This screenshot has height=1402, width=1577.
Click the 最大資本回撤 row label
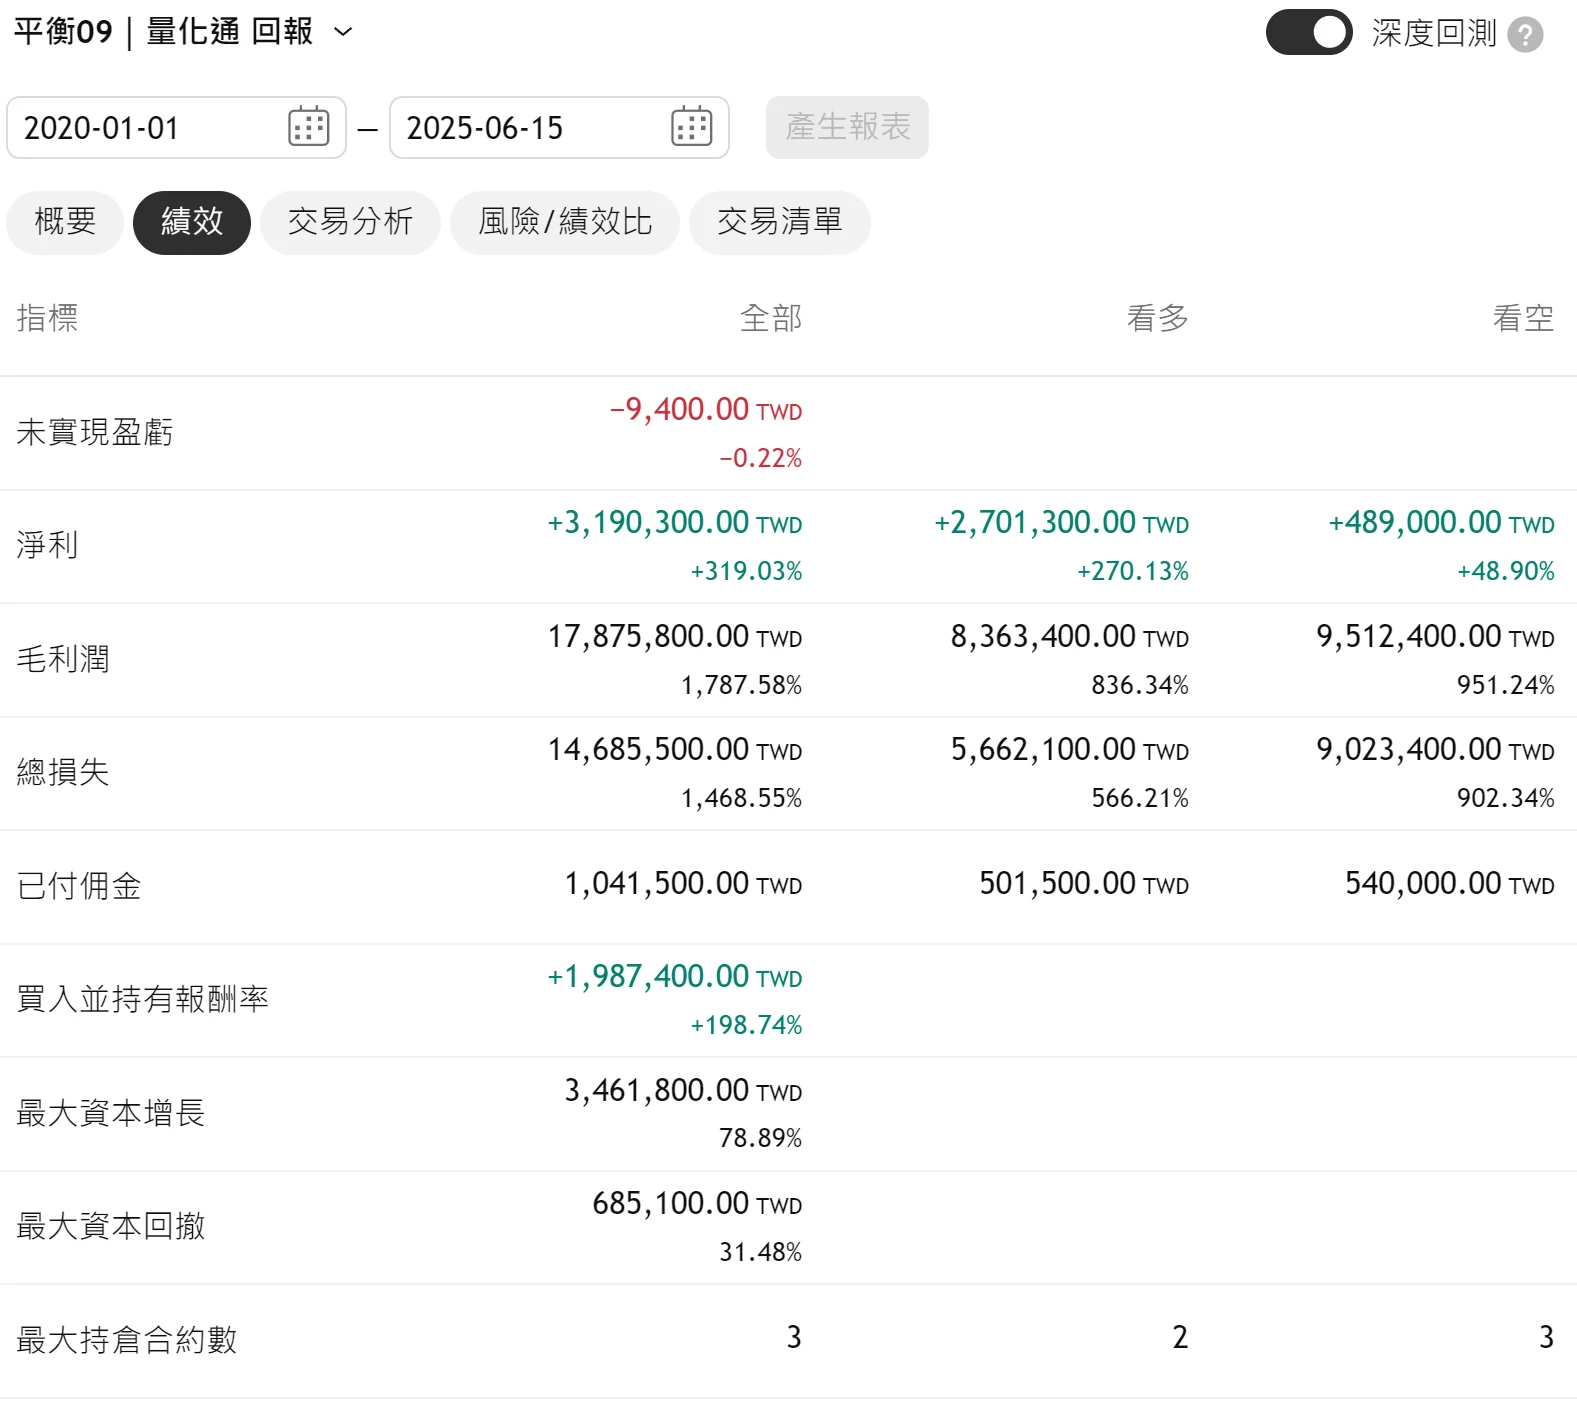click(x=111, y=1226)
